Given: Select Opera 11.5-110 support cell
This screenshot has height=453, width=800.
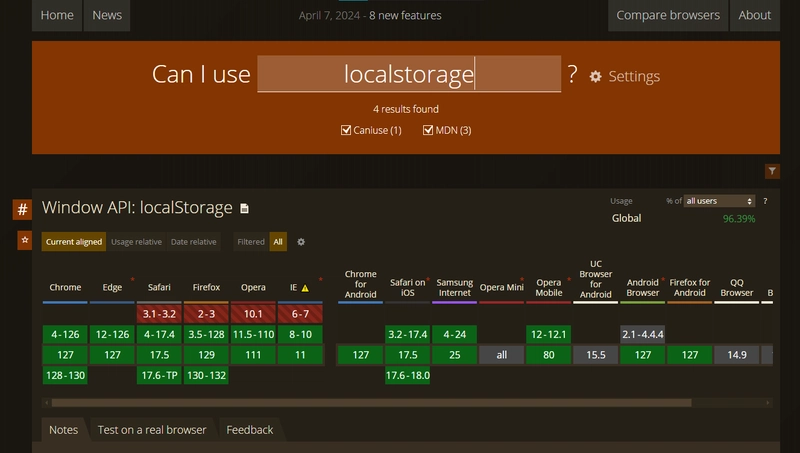Looking at the screenshot, I should point(253,335).
